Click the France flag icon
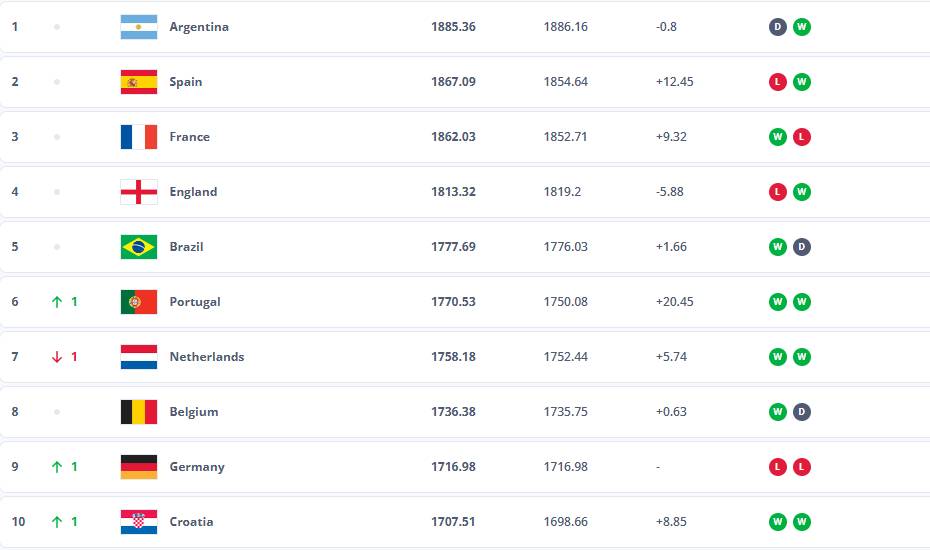Viewport: 930px width, 550px height. [139, 137]
